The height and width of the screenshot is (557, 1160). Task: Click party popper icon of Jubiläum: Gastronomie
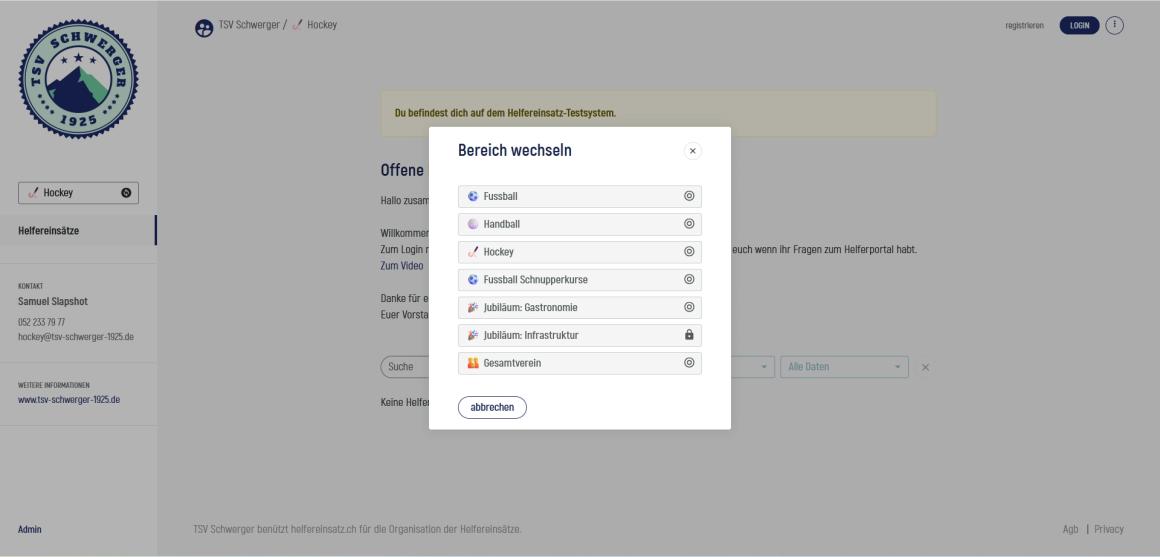473,307
